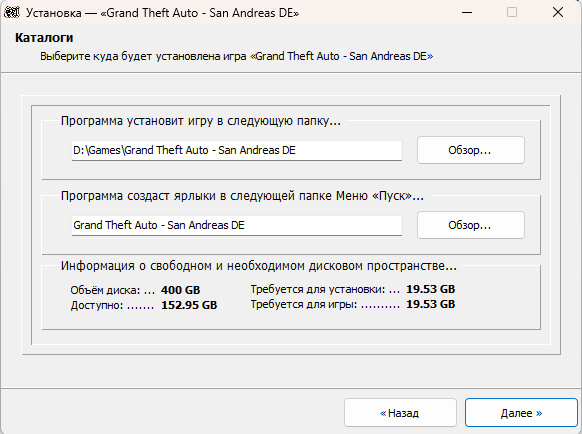Screen dimensions: 582x434
Task: Click the Доступно 152.95 GB value
Action: coord(189,305)
